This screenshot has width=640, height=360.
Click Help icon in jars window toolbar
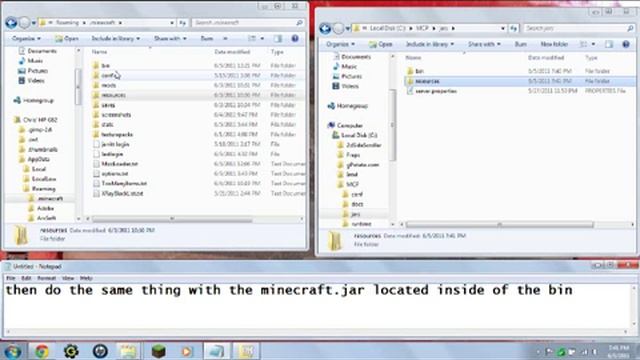coord(626,44)
